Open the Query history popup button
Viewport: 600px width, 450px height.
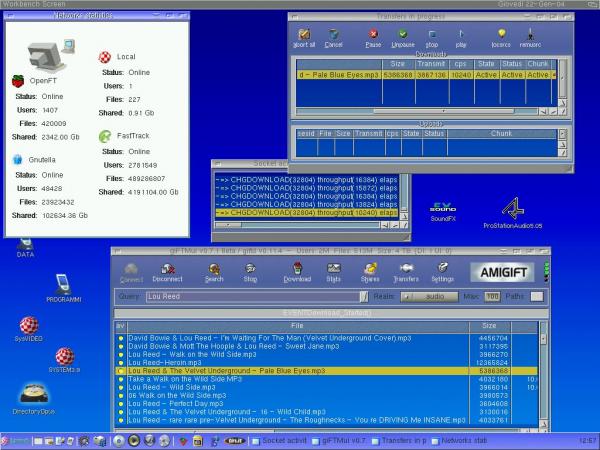(x=364, y=297)
